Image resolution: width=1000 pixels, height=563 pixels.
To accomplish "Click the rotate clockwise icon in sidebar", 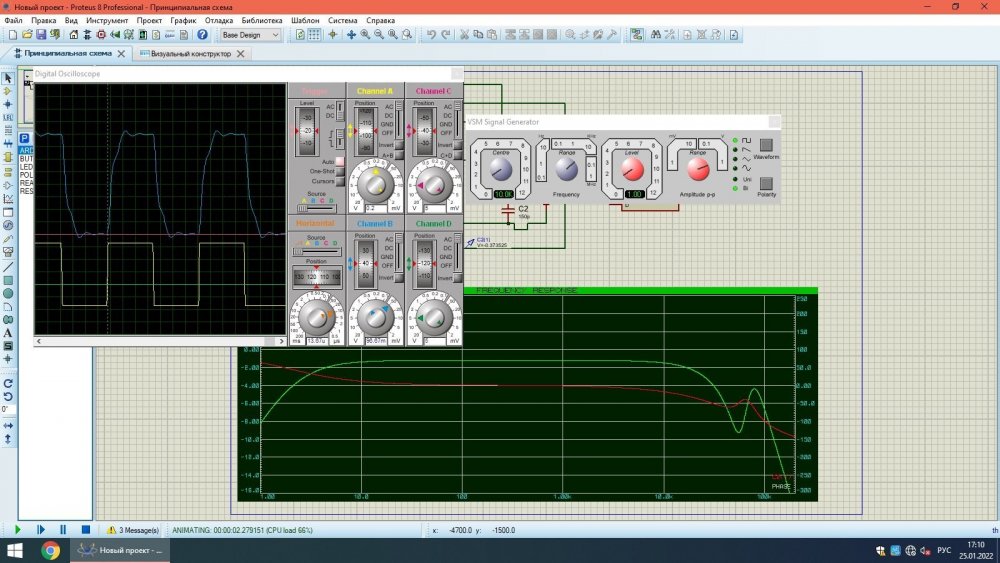I will pos(8,383).
